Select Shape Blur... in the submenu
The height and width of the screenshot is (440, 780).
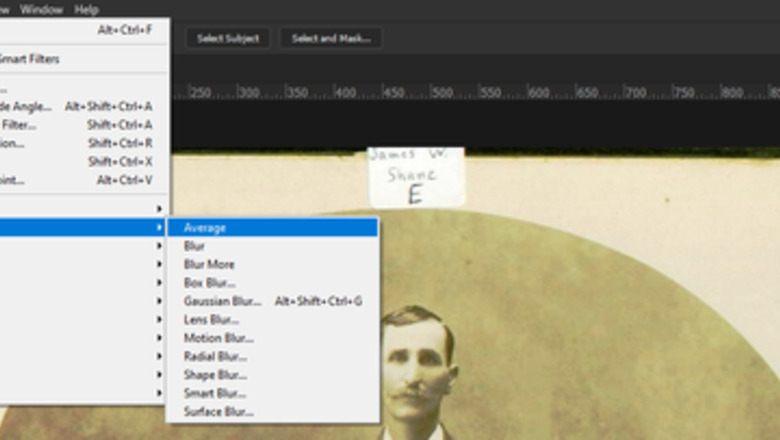272,375
